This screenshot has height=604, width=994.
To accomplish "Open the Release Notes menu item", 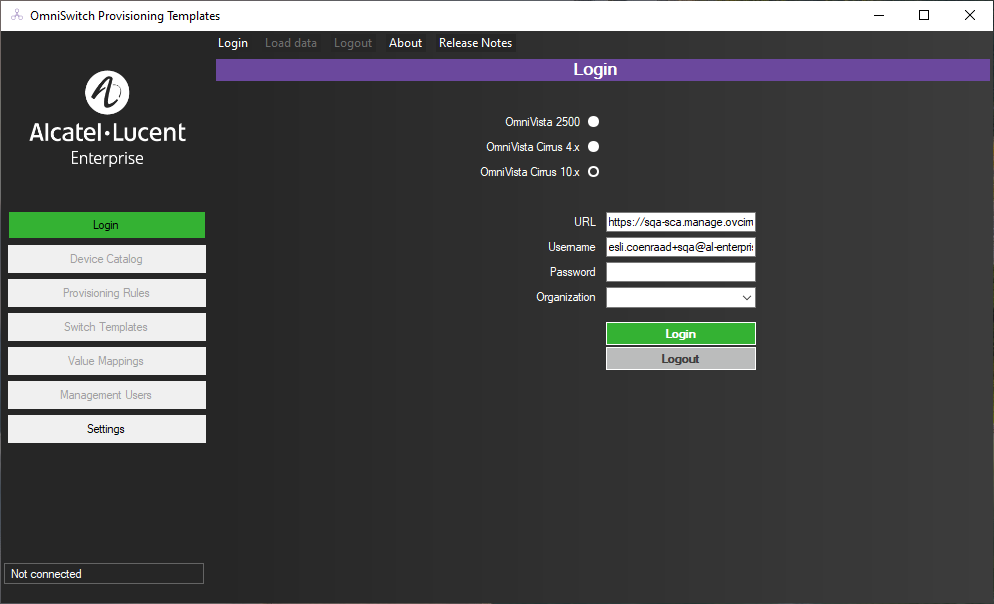I will click(x=475, y=43).
